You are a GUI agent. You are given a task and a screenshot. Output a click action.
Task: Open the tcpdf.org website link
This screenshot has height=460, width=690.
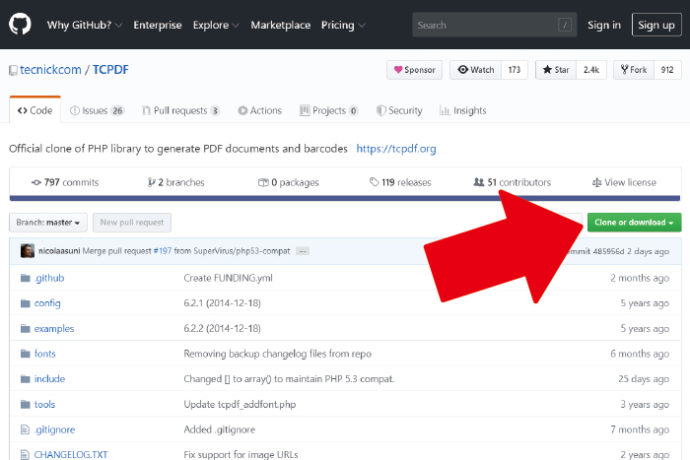click(x=396, y=149)
